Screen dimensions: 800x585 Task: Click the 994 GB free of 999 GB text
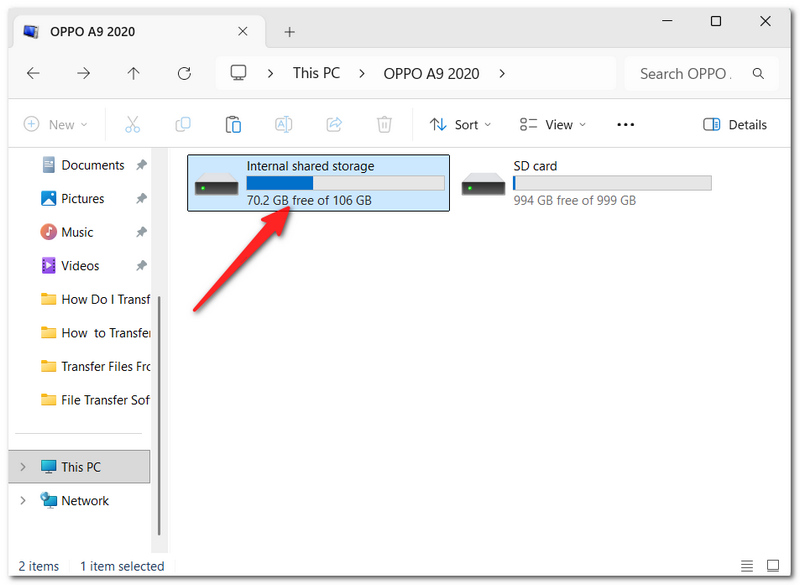[574, 200]
